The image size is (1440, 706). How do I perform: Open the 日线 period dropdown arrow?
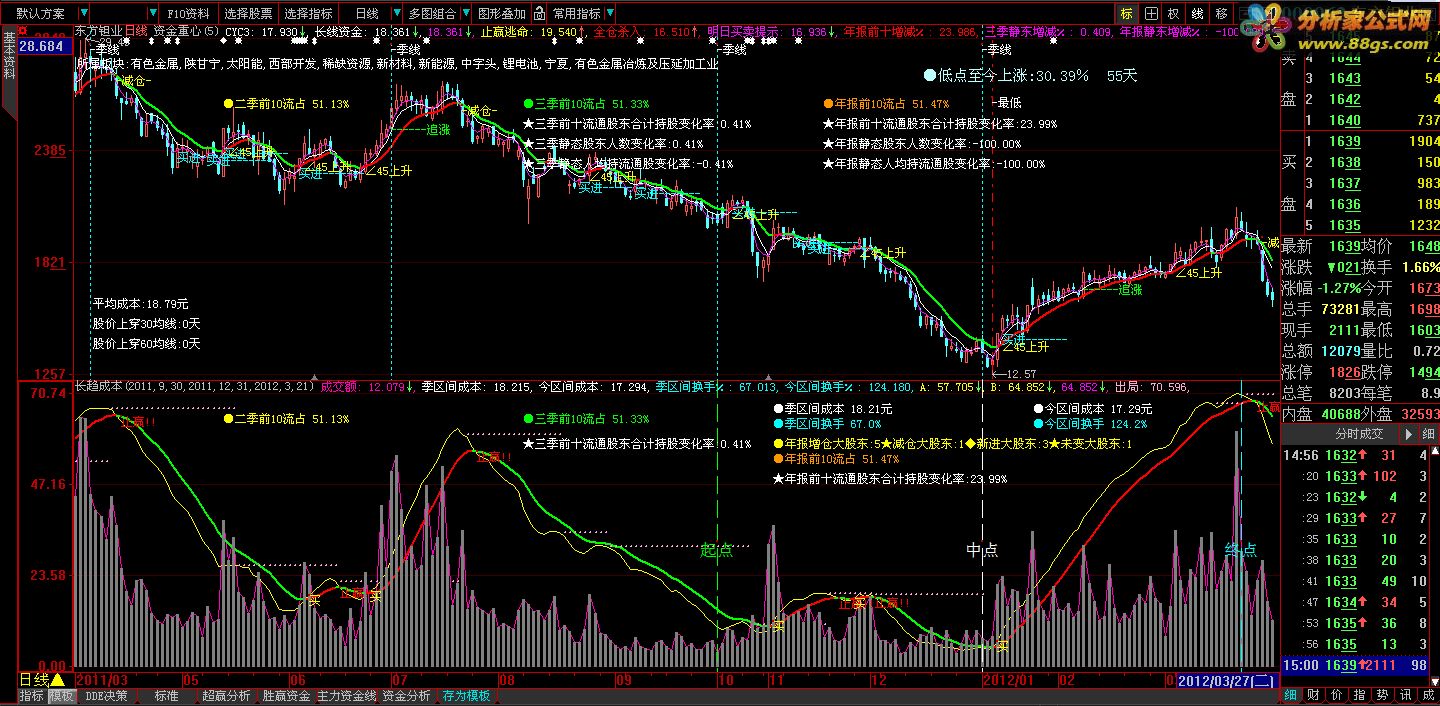[395, 14]
